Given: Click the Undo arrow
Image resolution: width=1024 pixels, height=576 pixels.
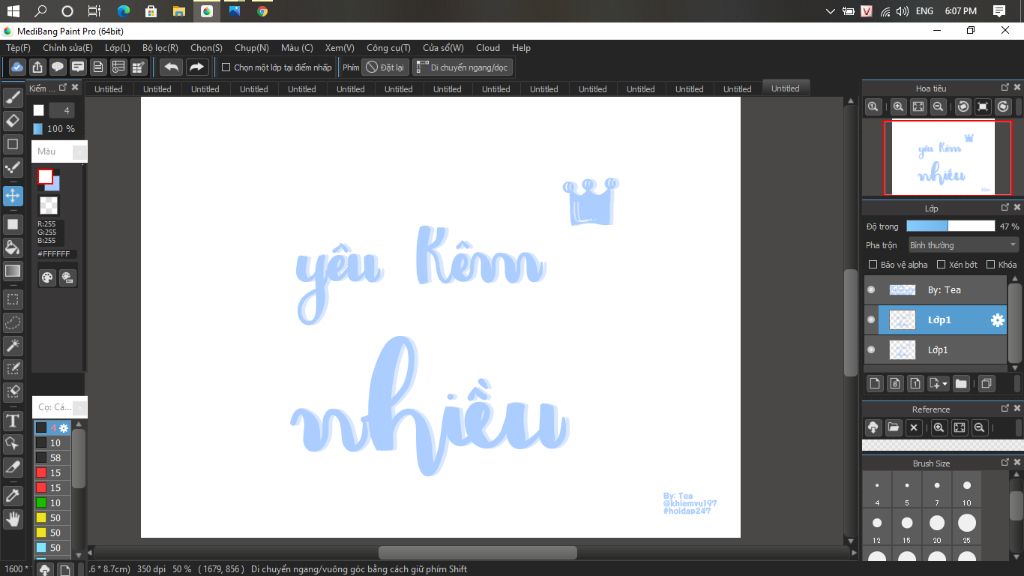Looking at the screenshot, I should [171, 67].
